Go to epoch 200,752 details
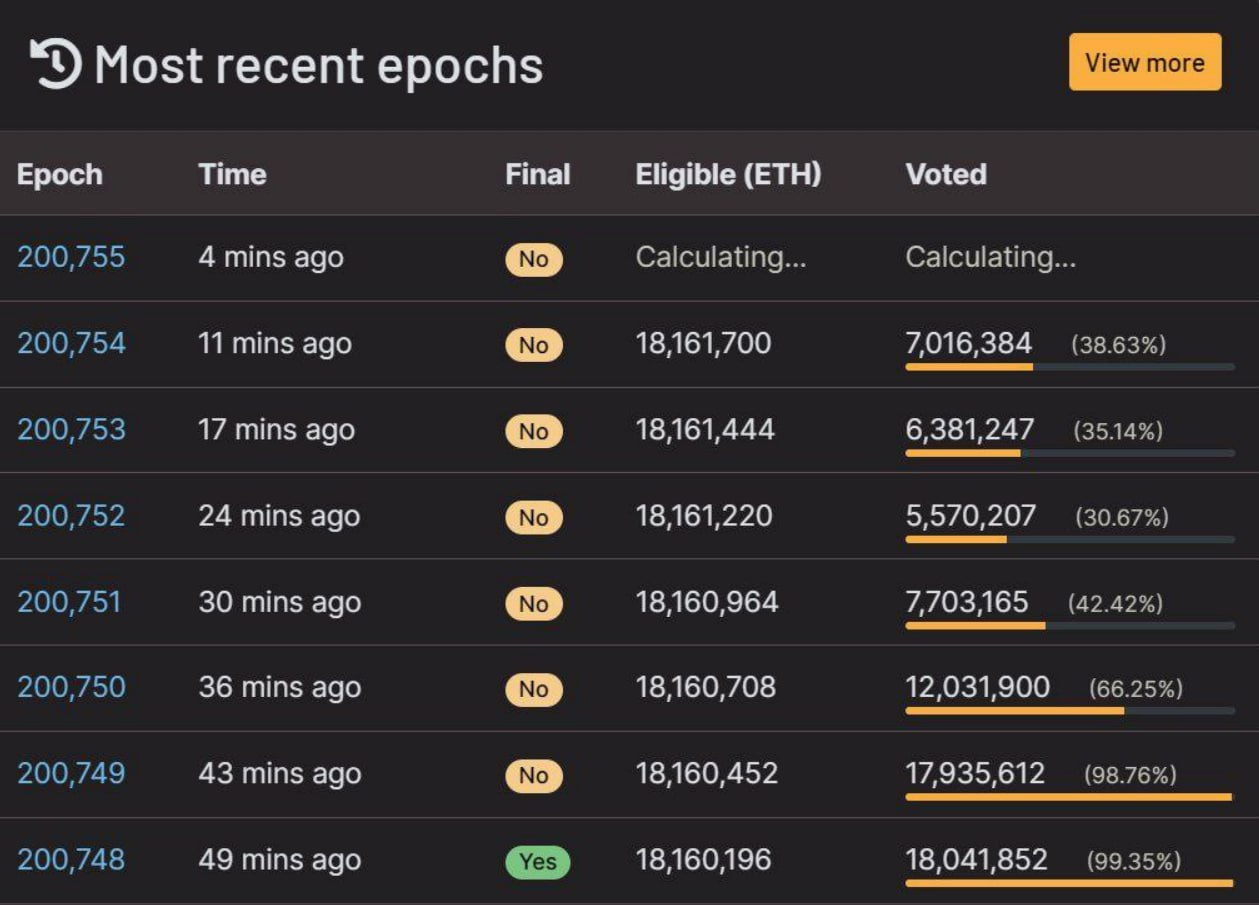The height and width of the screenshot is (905, 1259). (x=71, y=515)
